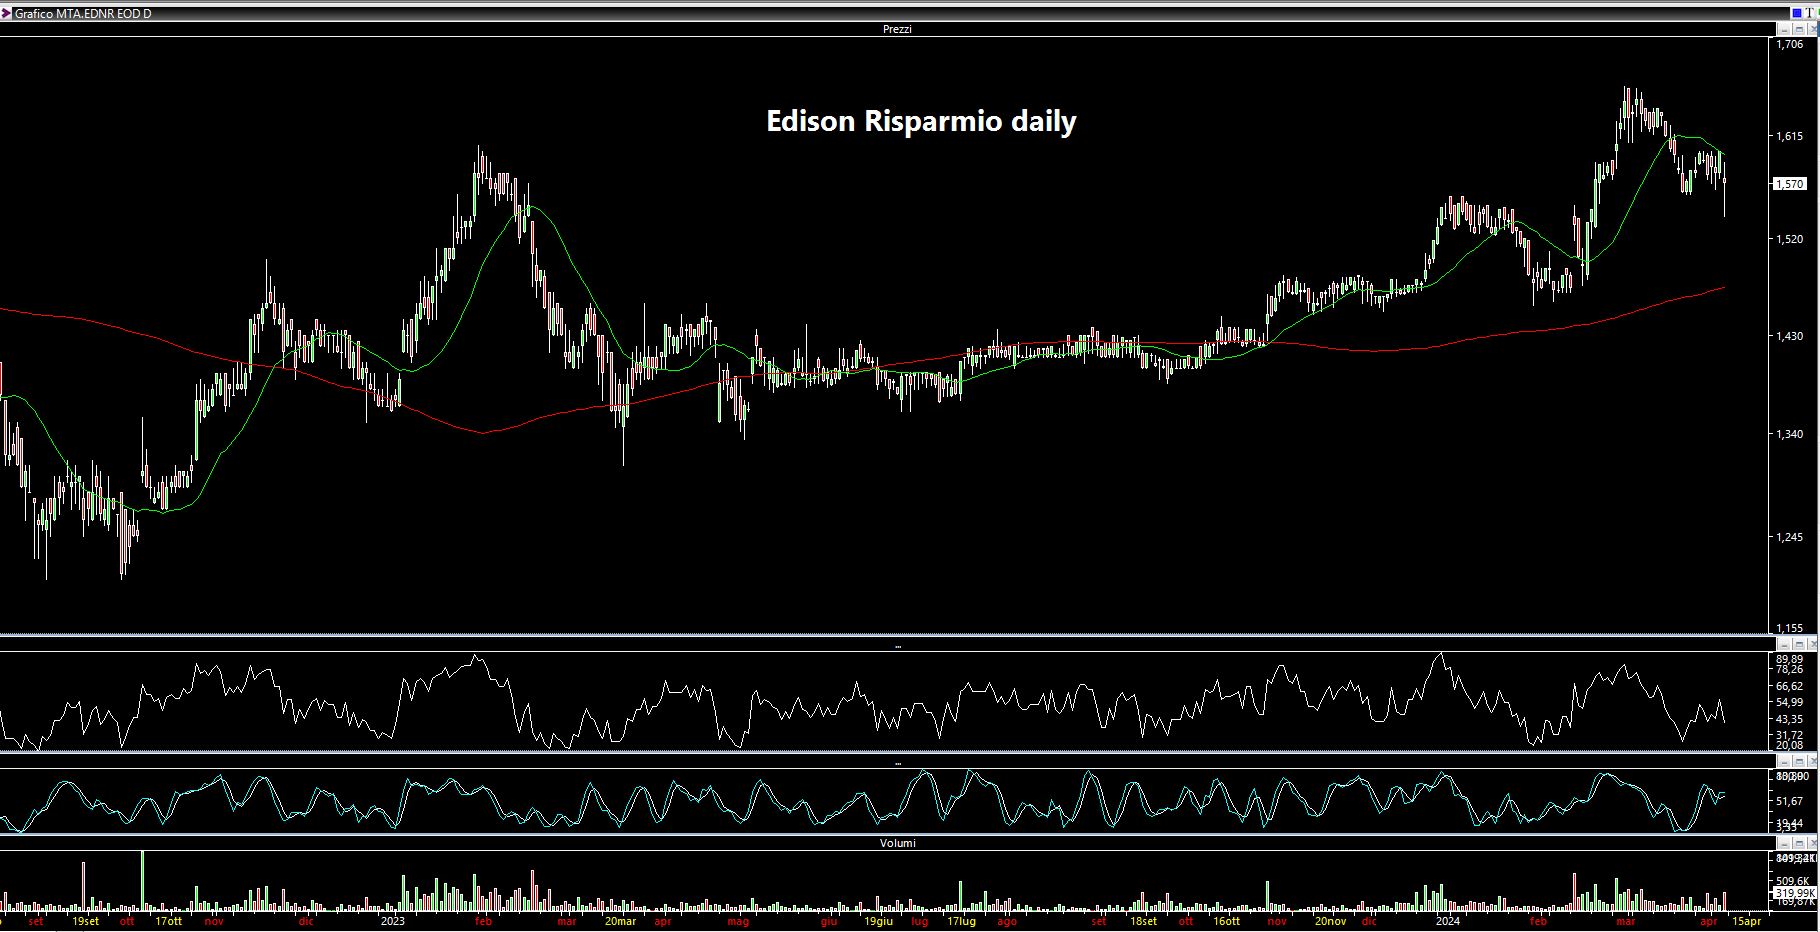The height and width of the screenshot is (932, 1820).
Task: Click the 89,89 oscillator scale value
Action: point(1790,659)
